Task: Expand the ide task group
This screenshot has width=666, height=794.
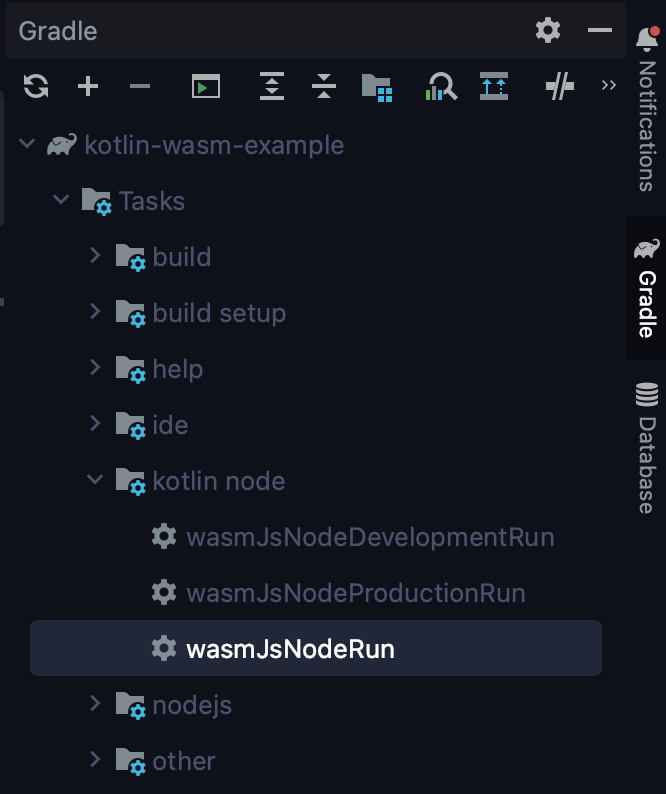Action: (95, 423)
